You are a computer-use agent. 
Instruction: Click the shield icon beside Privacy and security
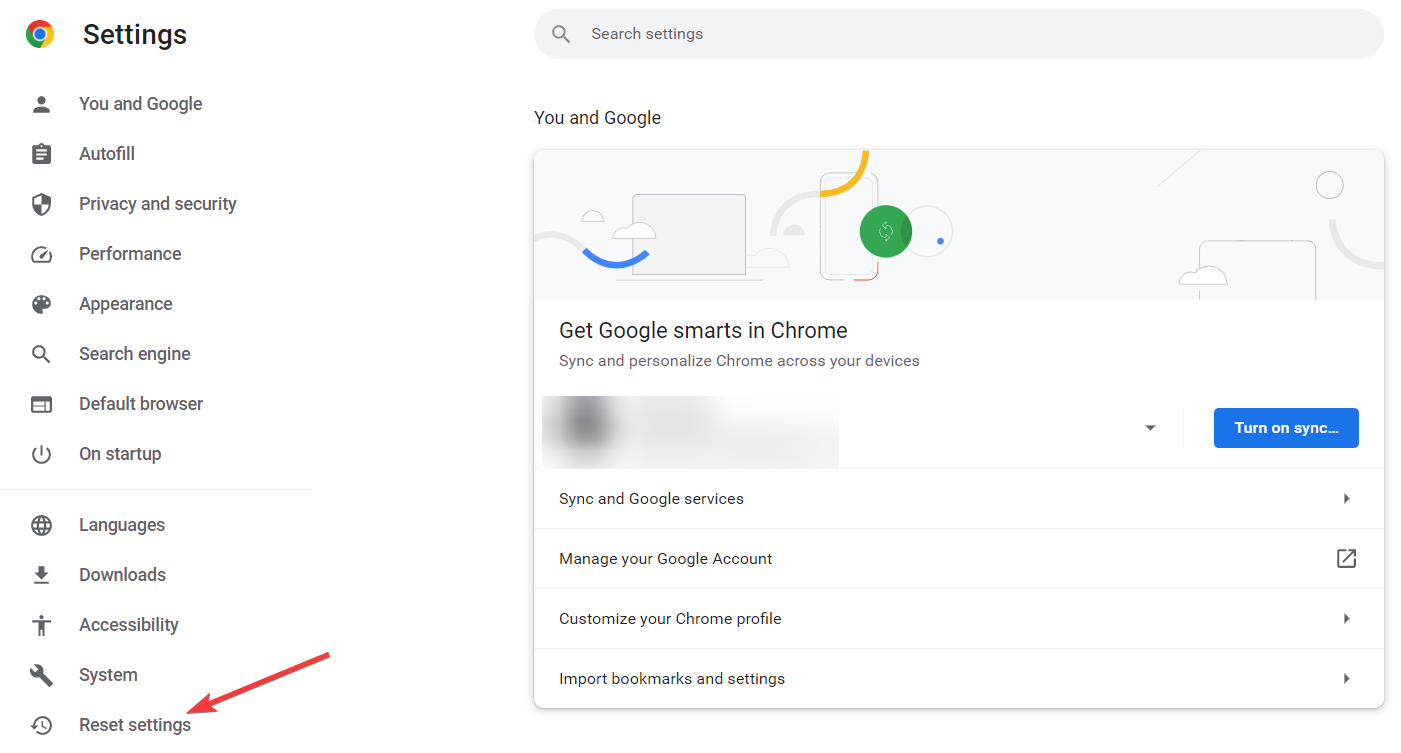tap(41, 204)
